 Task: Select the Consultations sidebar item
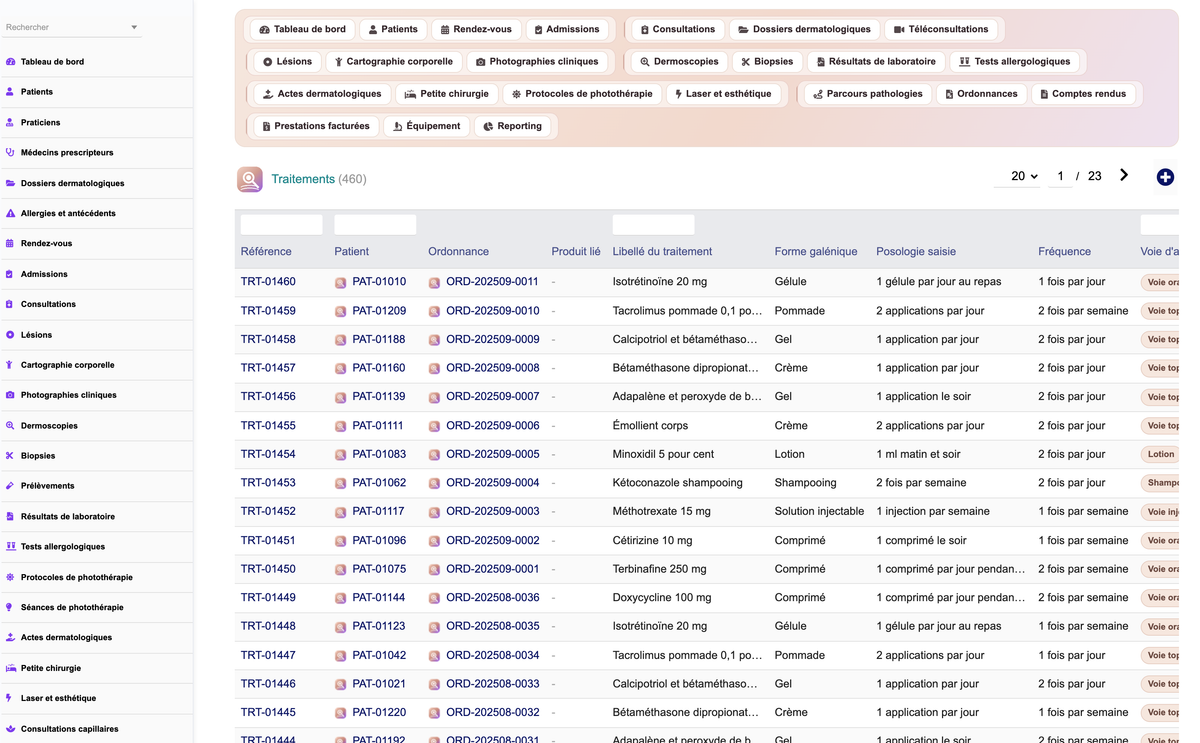pos(96,304)
